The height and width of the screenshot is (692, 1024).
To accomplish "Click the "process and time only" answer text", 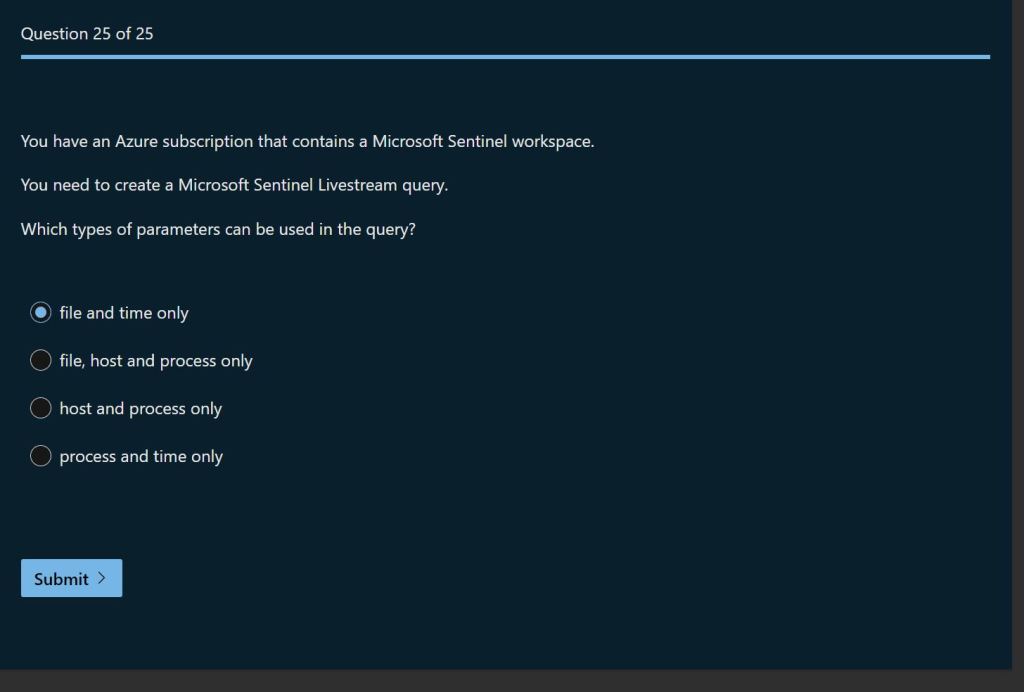I will point(141,457).
